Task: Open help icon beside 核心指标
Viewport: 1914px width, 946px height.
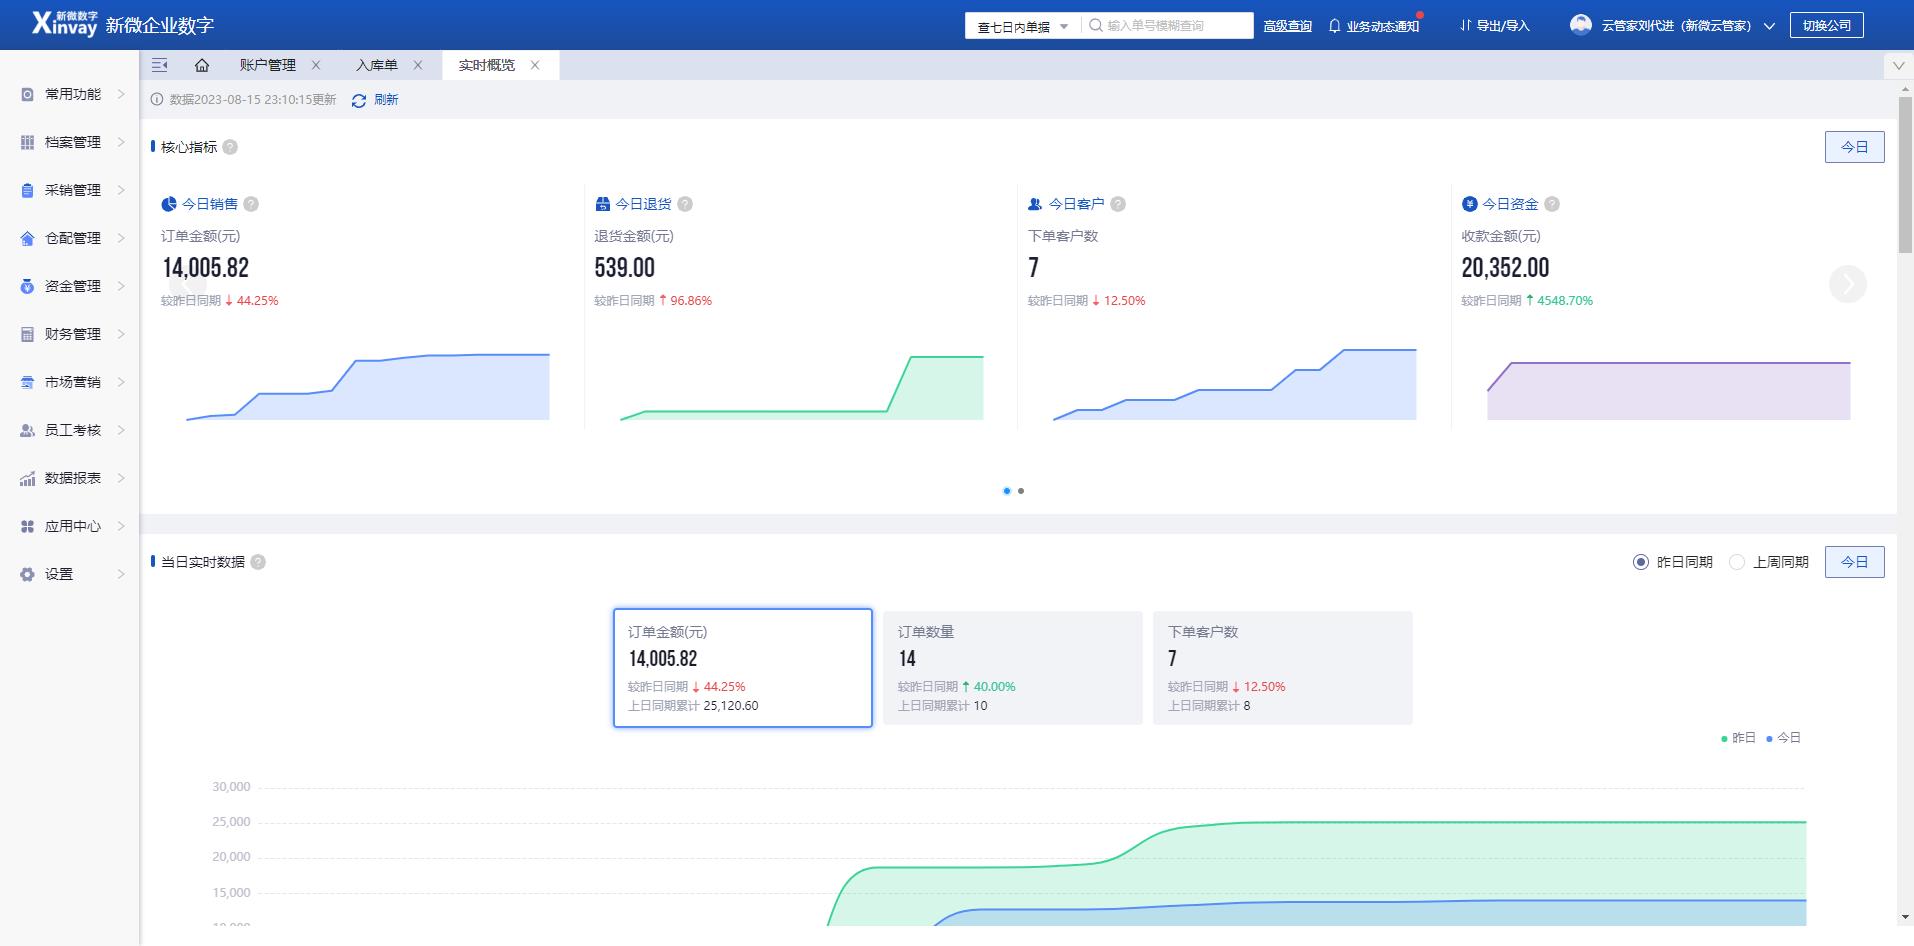Action: click(230, 147)
